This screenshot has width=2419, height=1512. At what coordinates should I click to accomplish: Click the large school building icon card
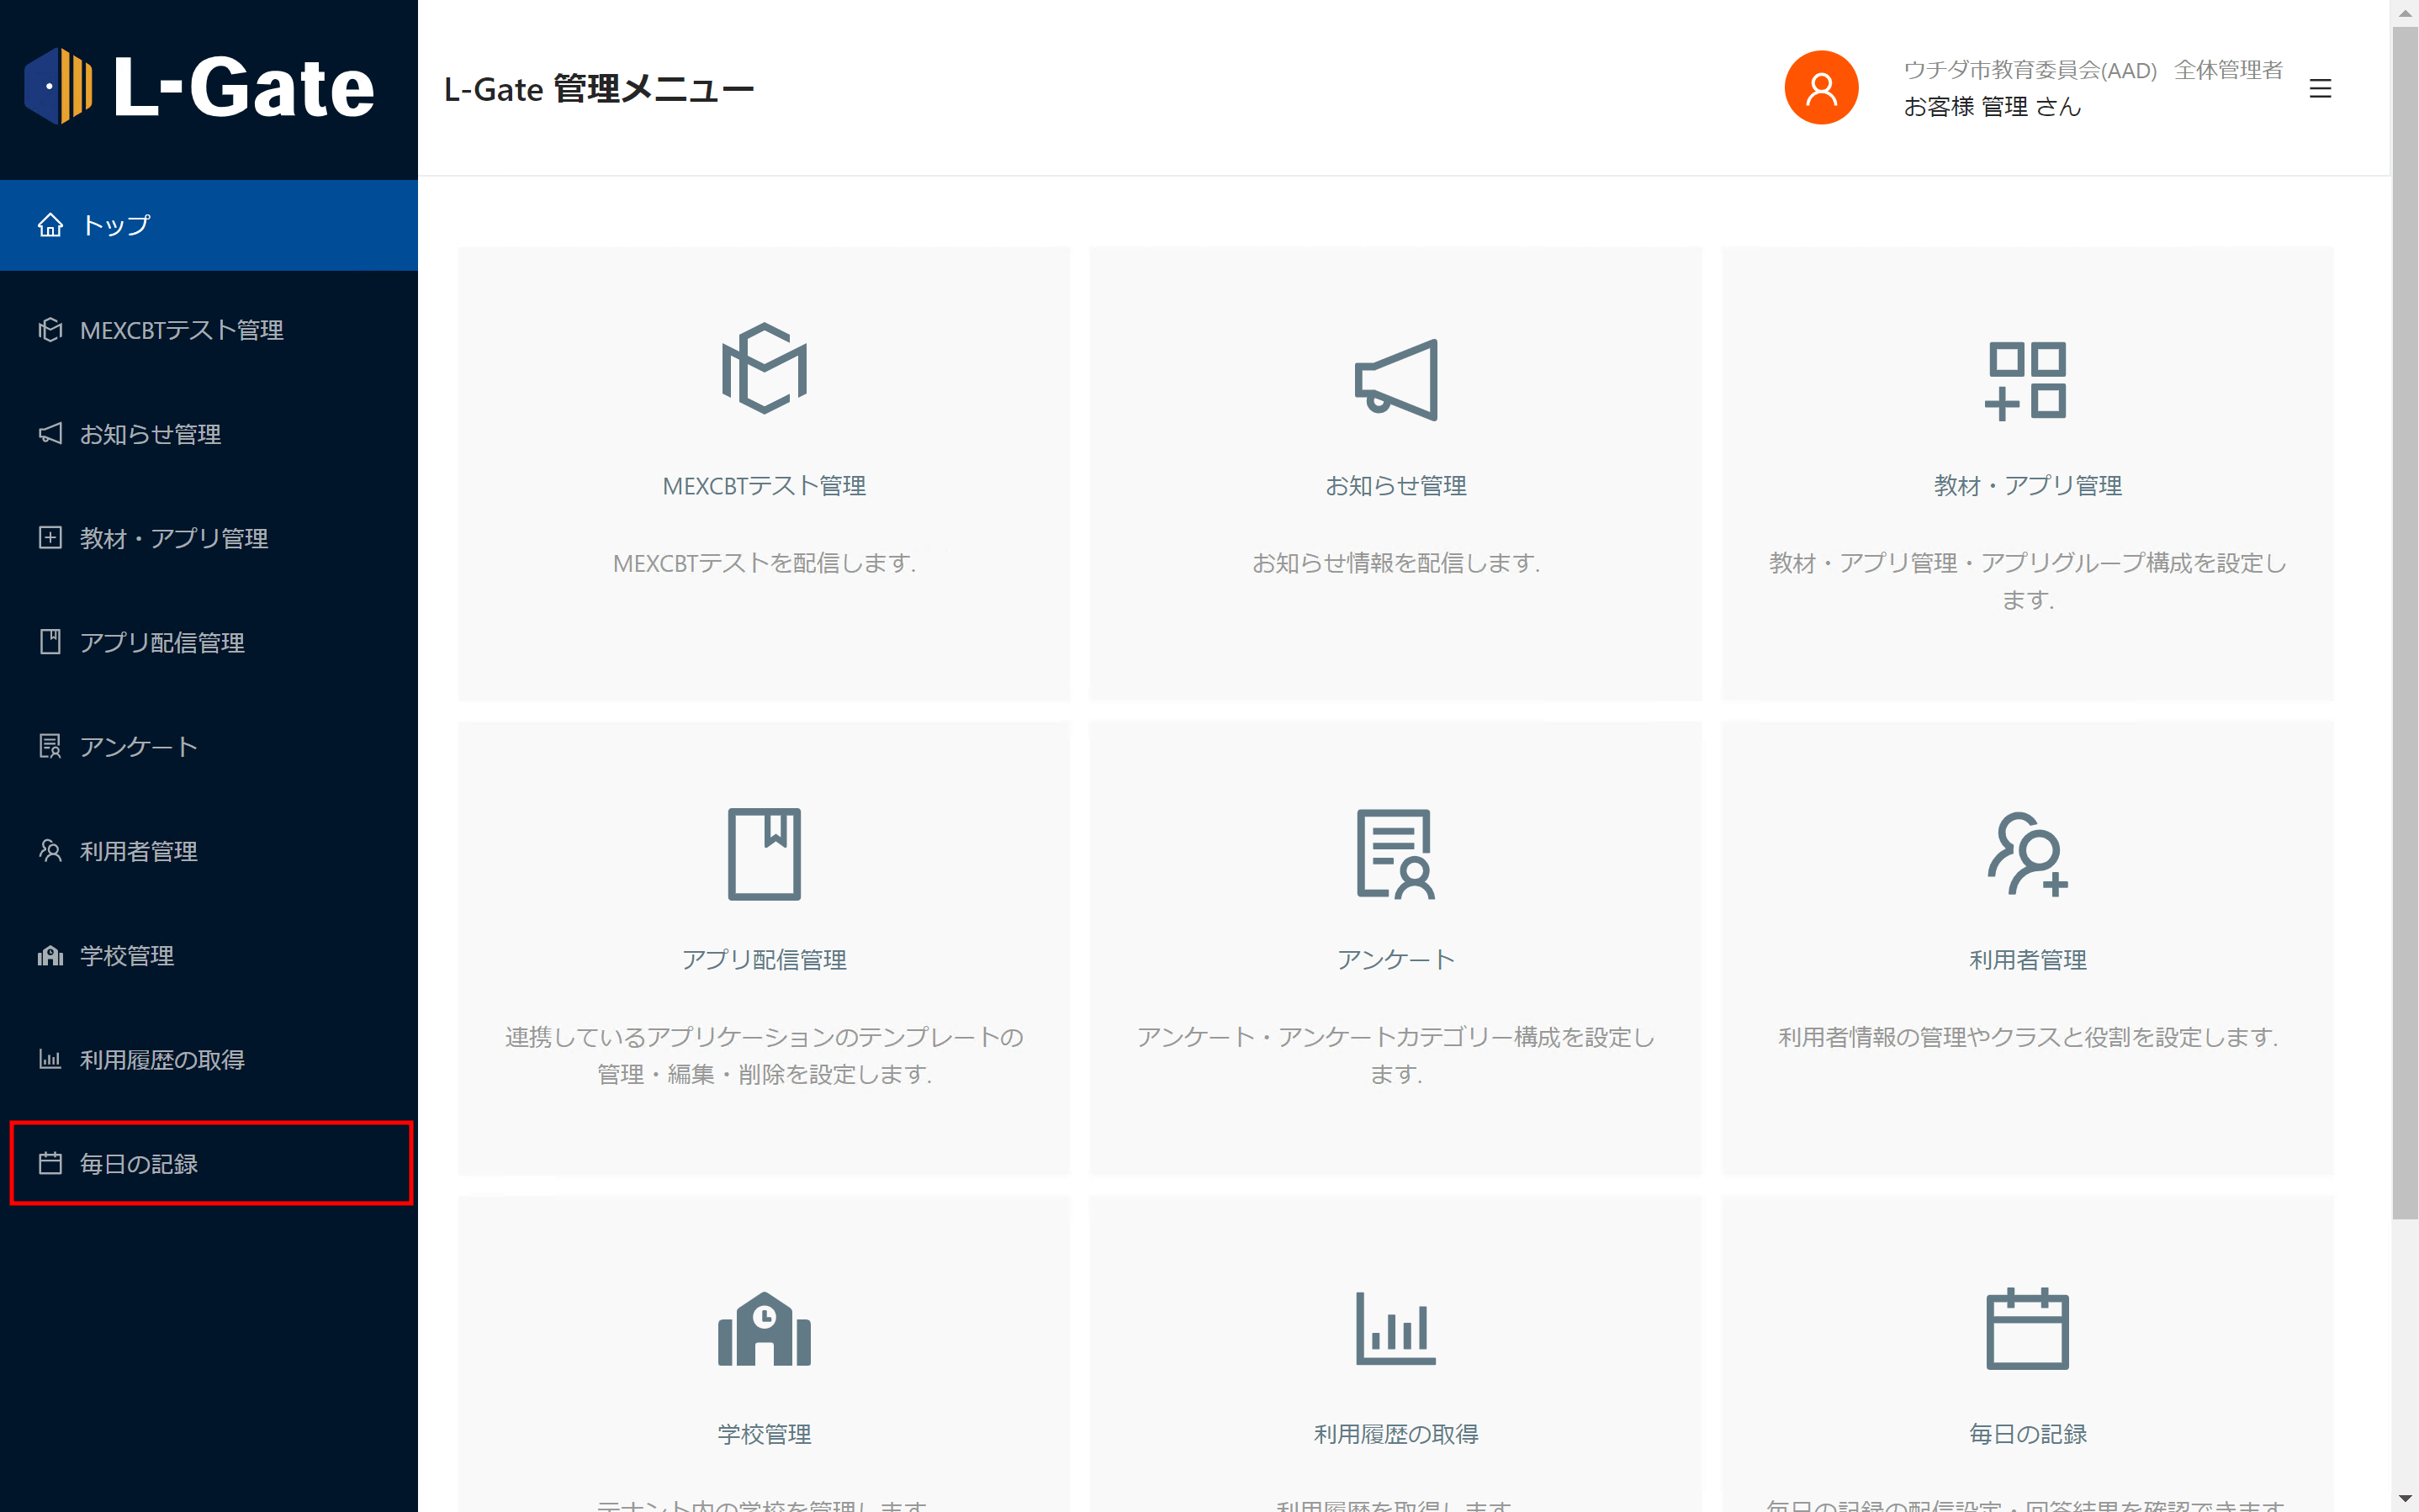(764, 1329)
